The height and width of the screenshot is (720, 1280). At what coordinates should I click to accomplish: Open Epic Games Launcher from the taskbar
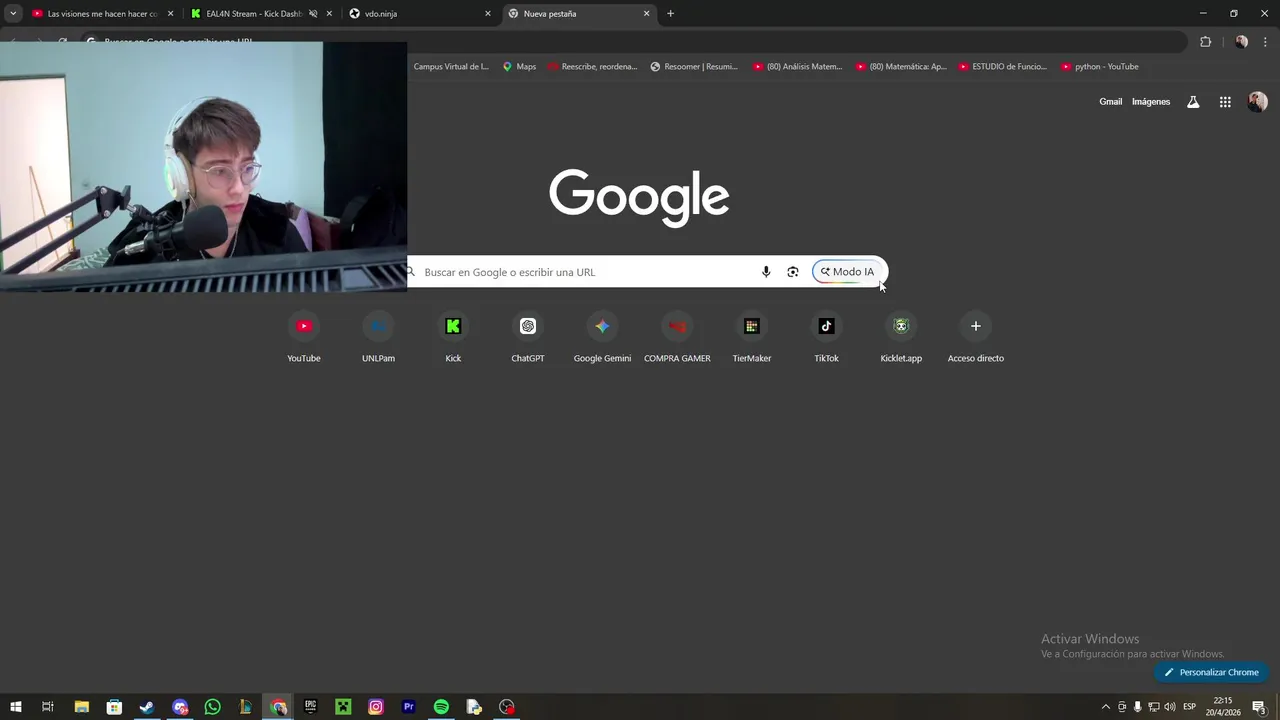(310, 707)
